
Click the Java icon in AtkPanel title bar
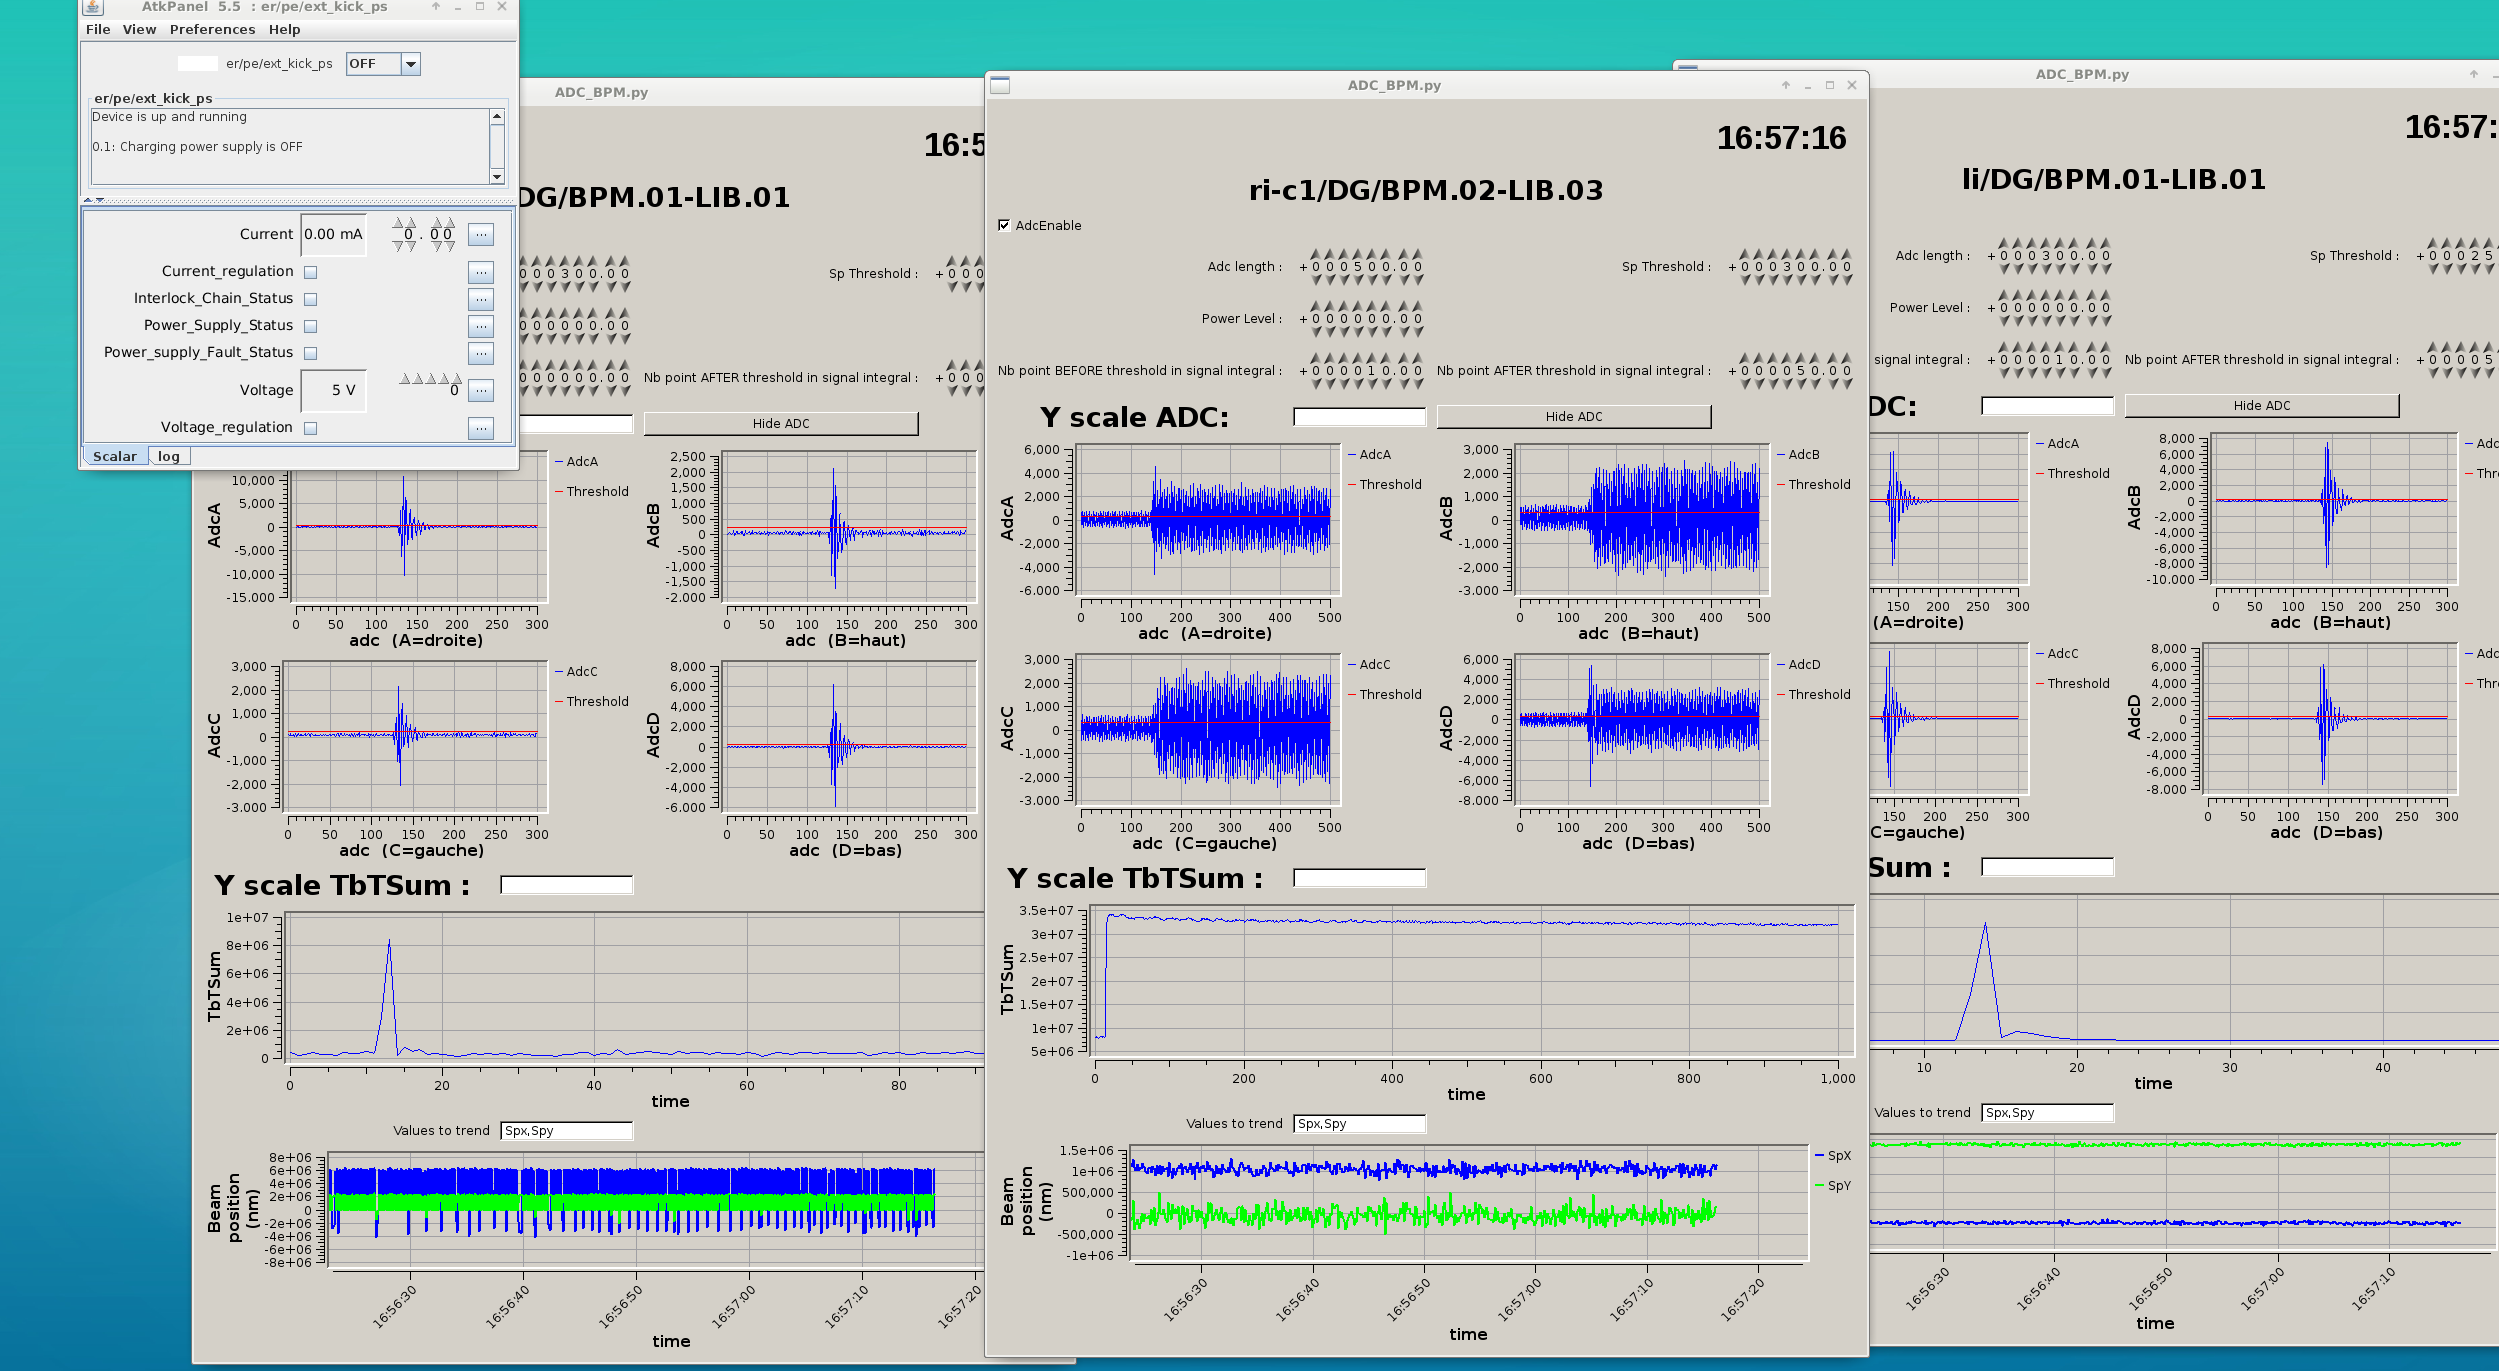(92, 7)
